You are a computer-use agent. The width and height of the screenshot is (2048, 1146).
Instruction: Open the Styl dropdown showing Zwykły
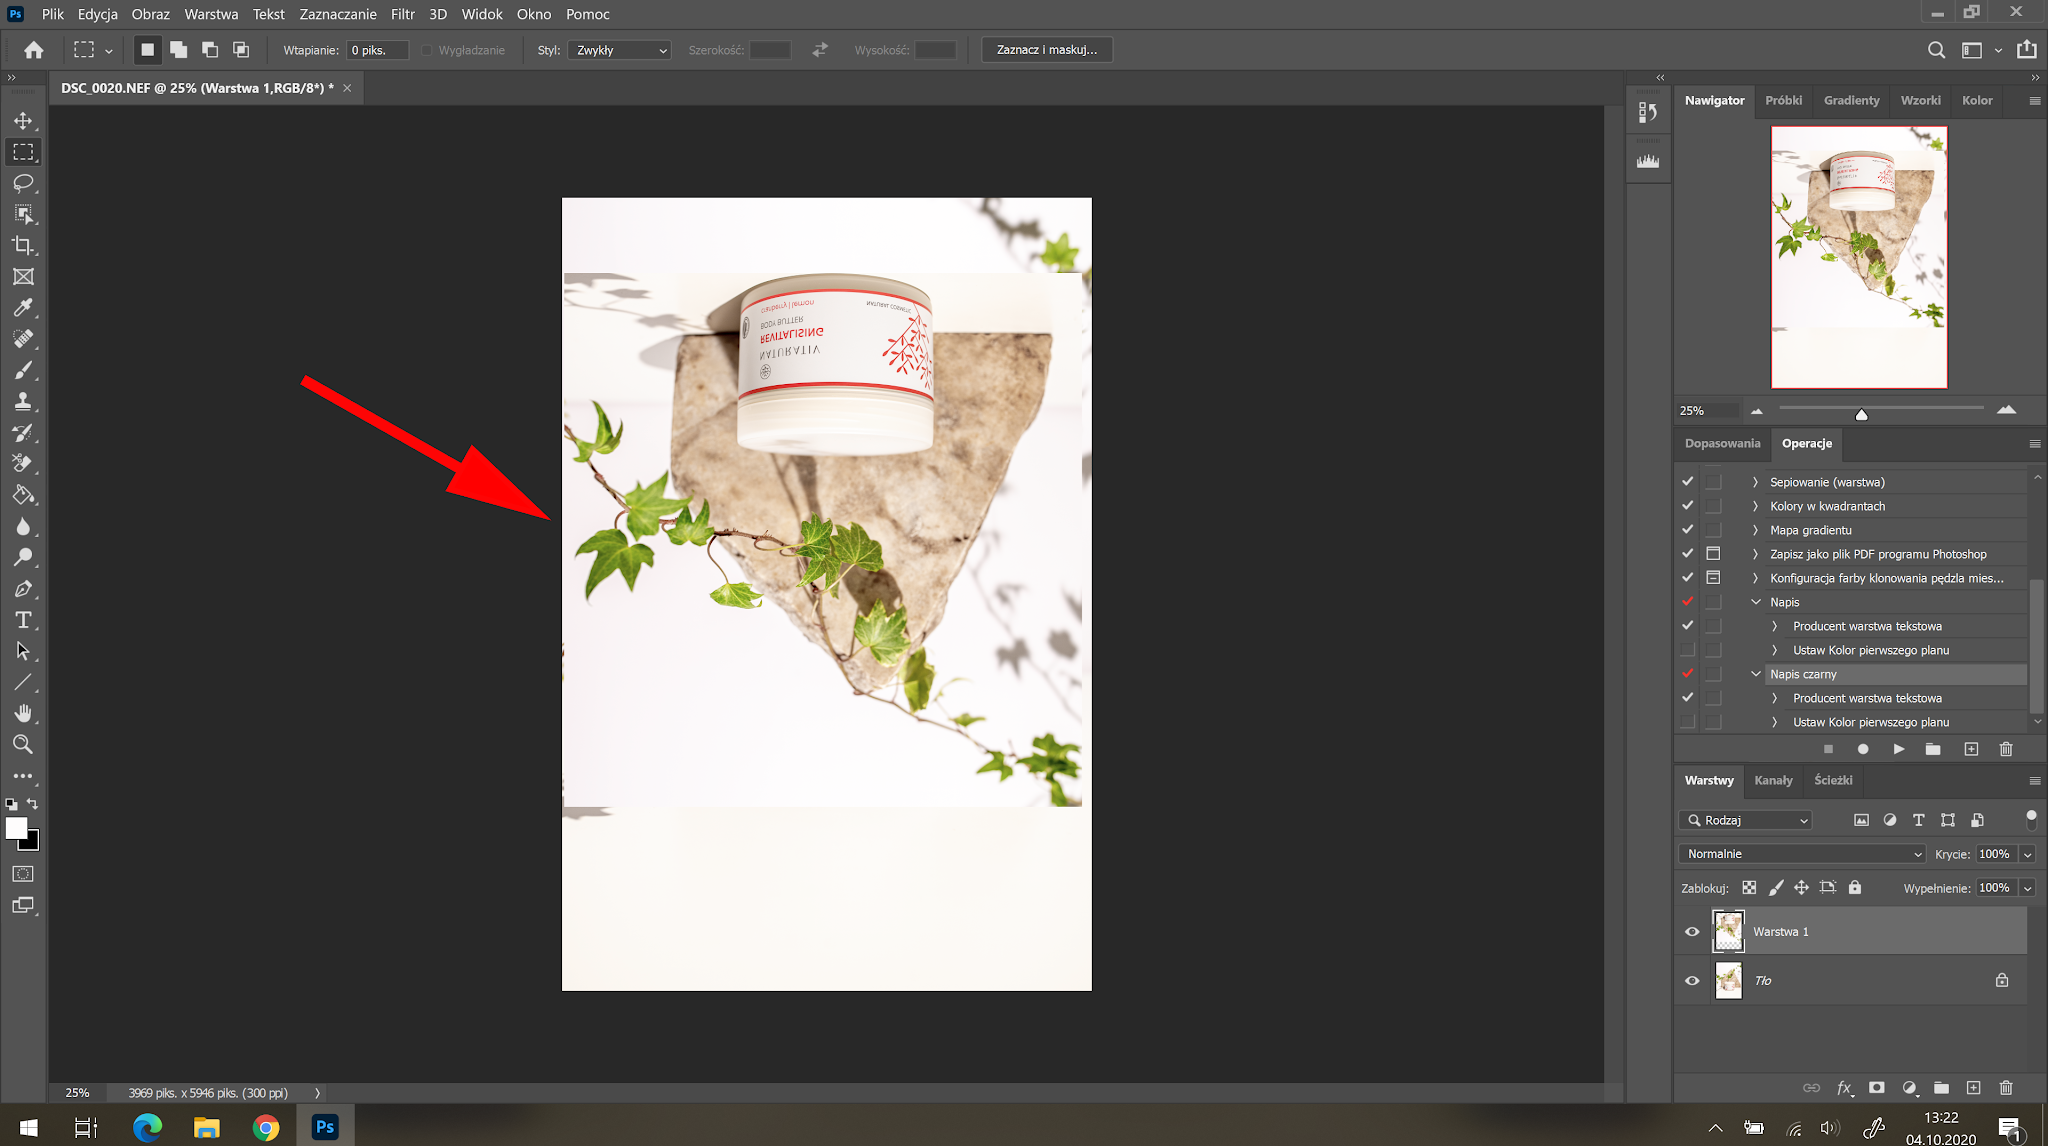click(x=619, y=50)
